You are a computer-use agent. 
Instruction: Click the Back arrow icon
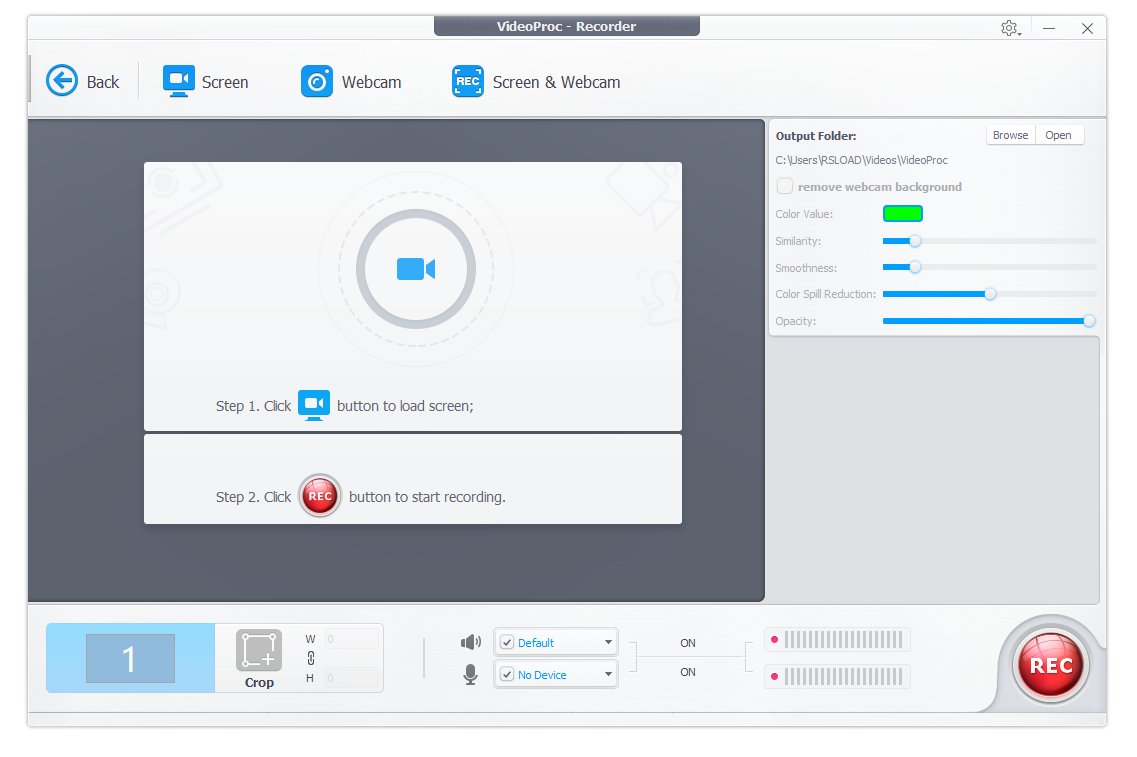tap(62, 80)
